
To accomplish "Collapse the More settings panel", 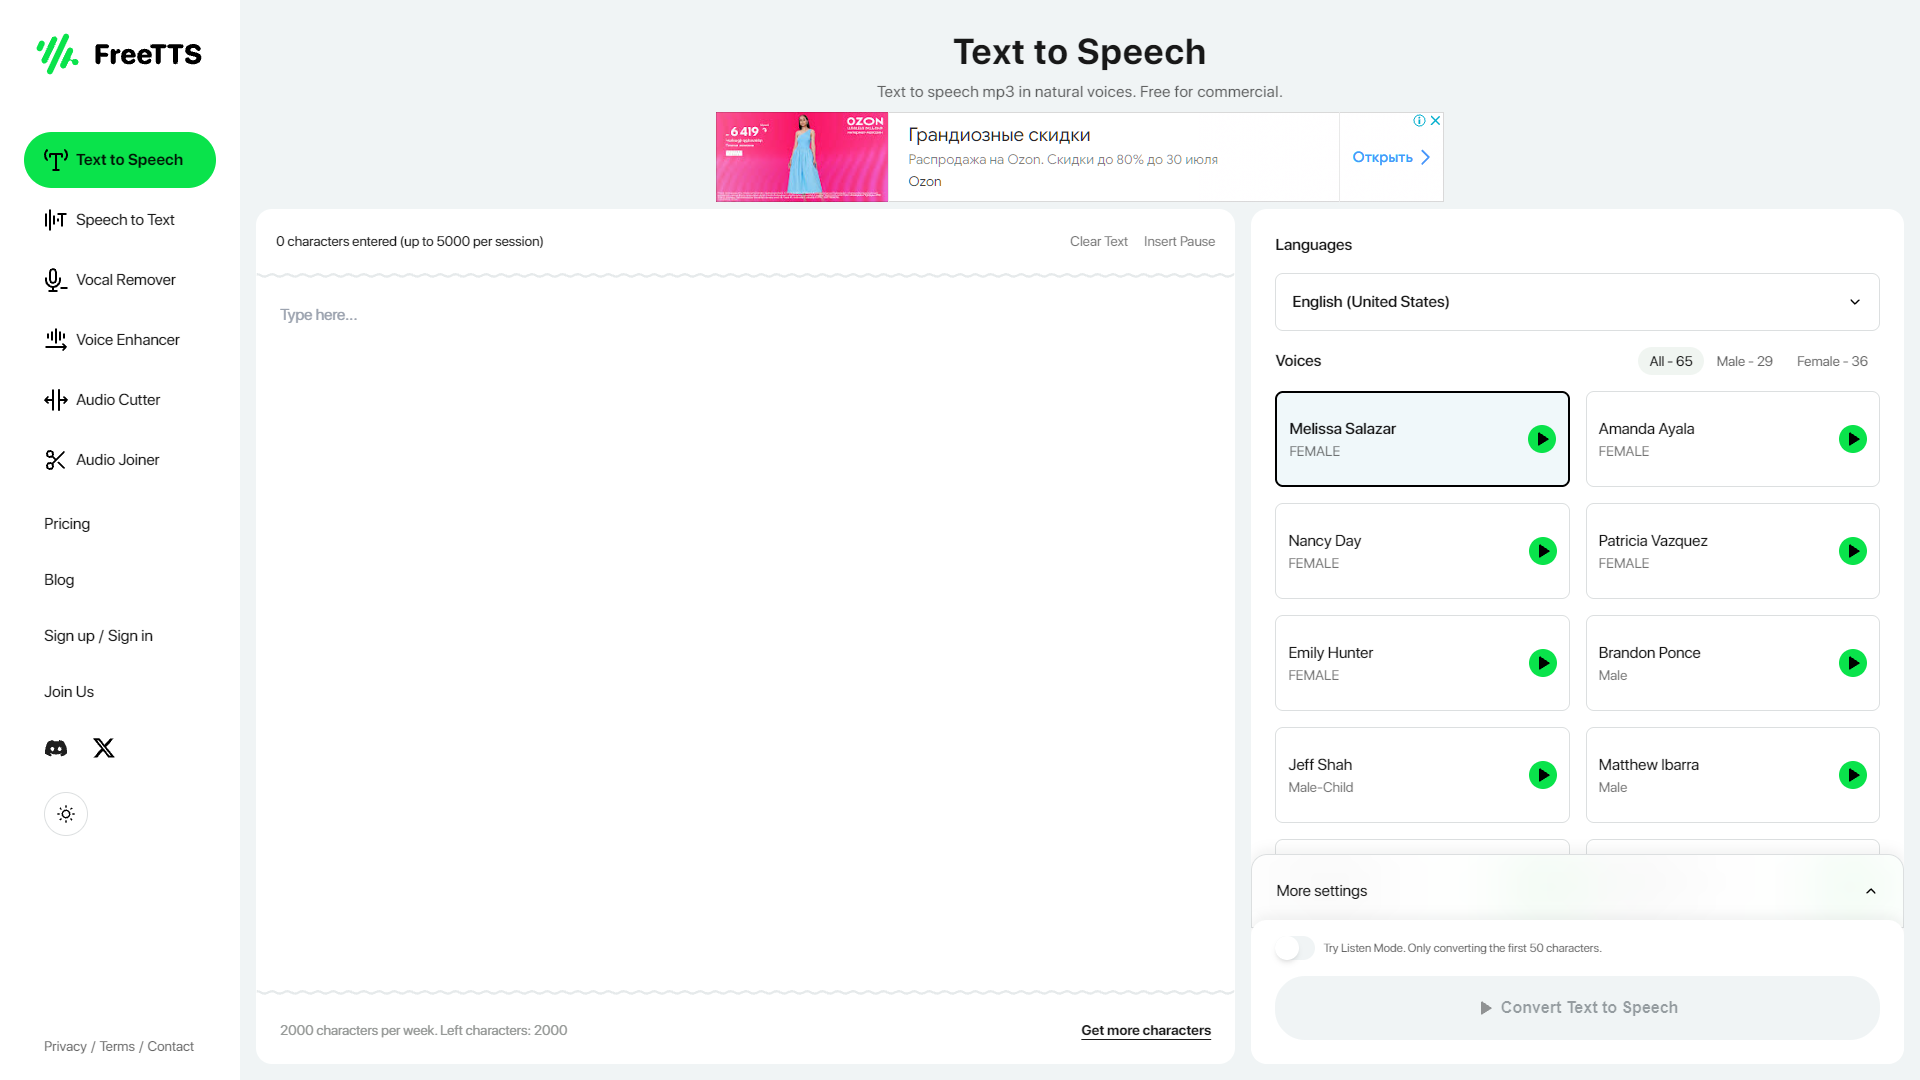I will (1871, 890).
